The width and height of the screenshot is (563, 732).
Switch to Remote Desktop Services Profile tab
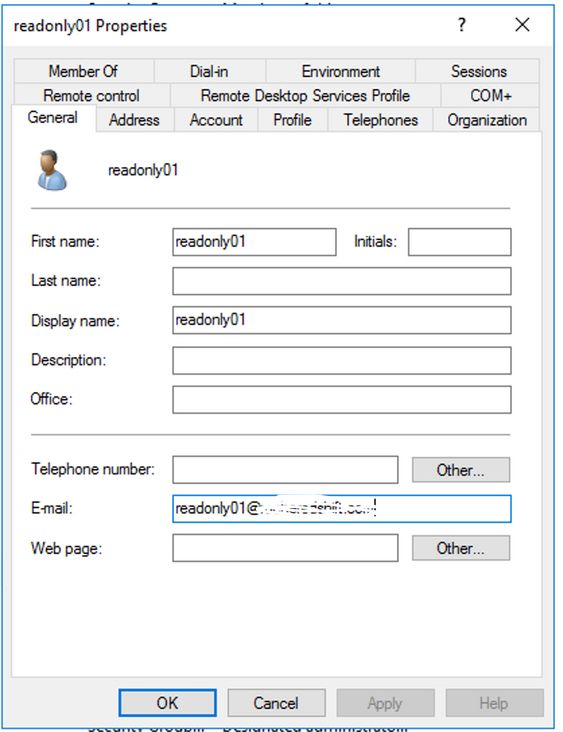(x=305, y=96)
